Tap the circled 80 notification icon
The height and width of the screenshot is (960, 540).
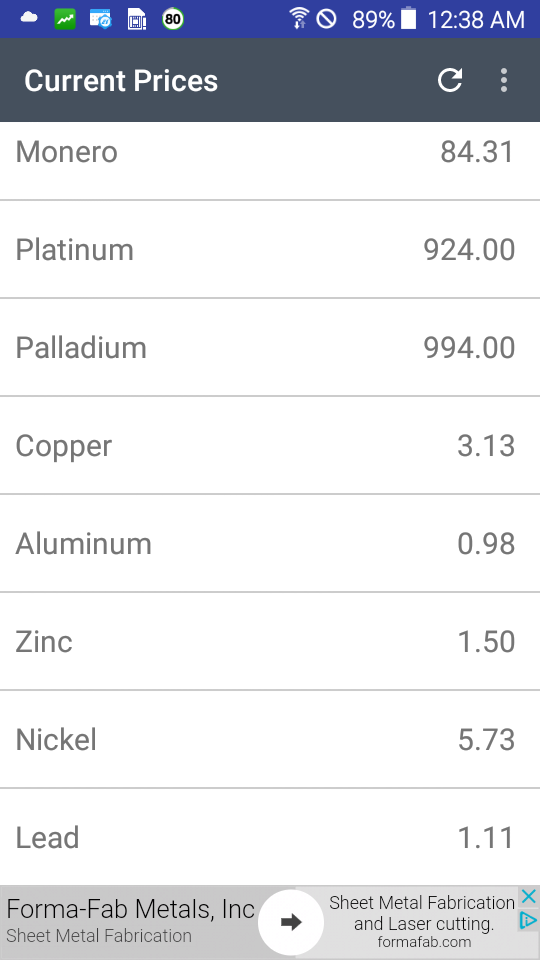(173, 19)
